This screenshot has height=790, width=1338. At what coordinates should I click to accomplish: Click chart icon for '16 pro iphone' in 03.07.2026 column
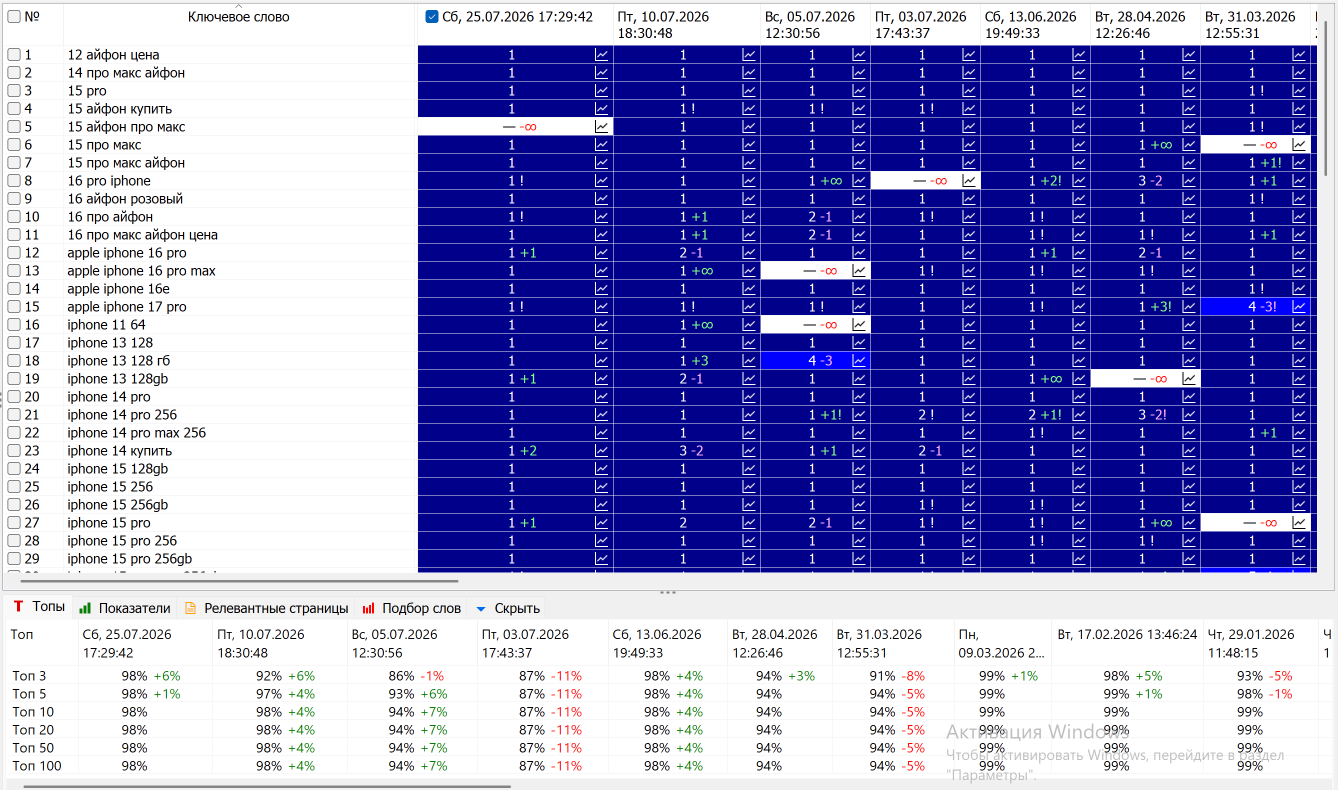click(969, 181)
